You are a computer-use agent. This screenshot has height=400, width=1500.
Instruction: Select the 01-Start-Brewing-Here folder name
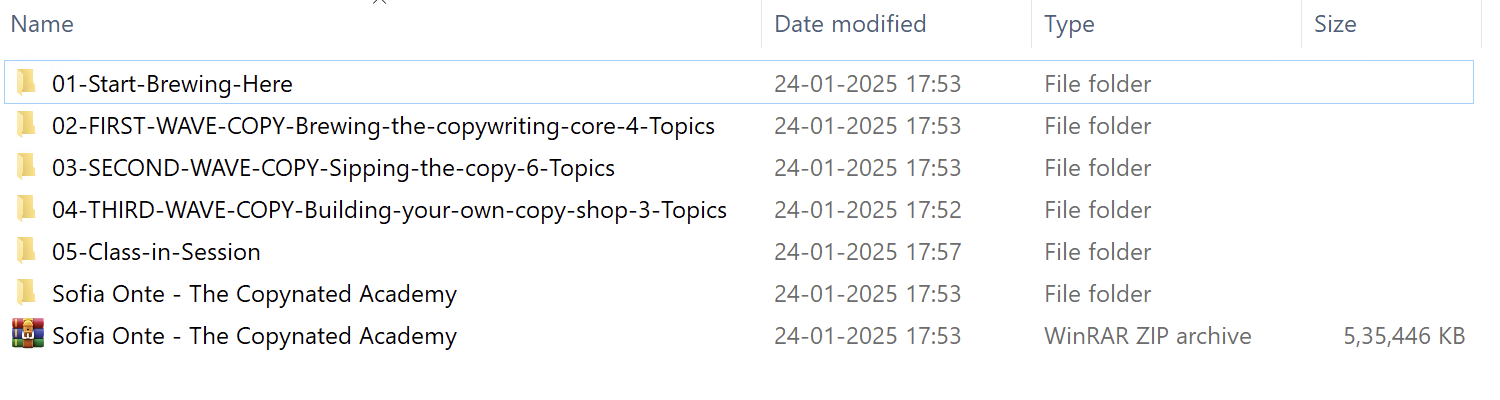(172, 84)
